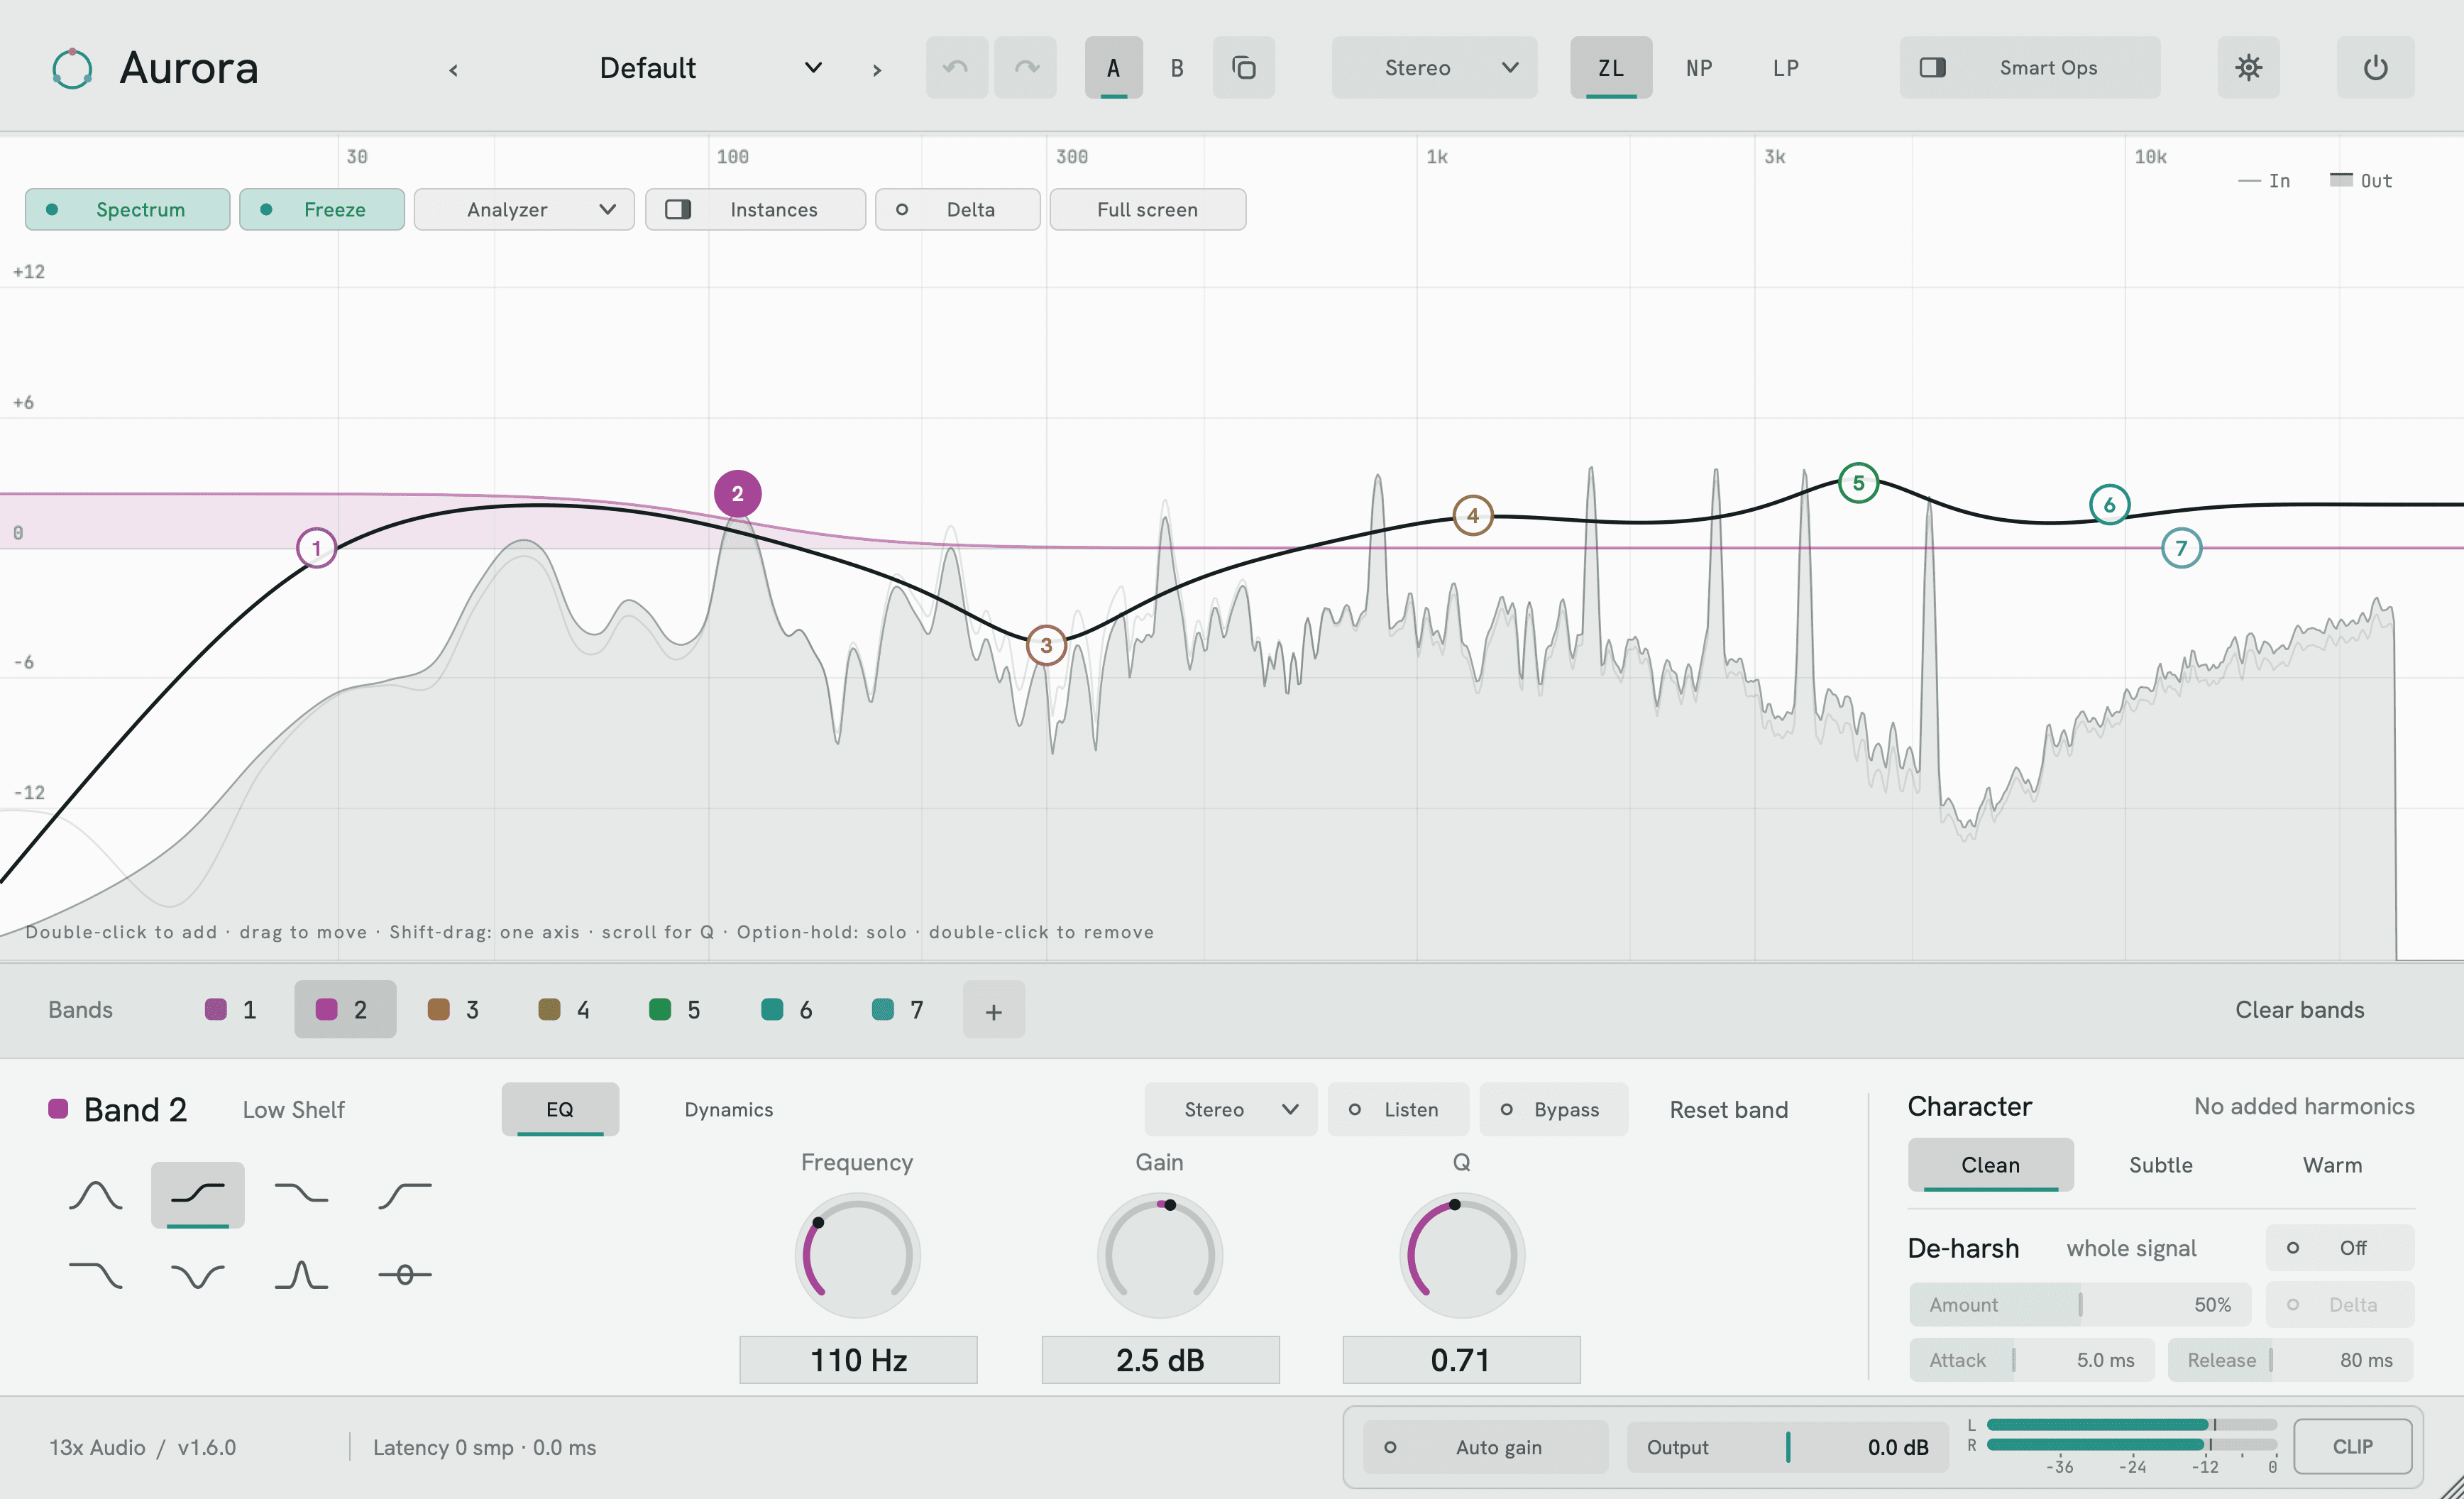Click the redo arrow icon

[x=1026, y=68]
